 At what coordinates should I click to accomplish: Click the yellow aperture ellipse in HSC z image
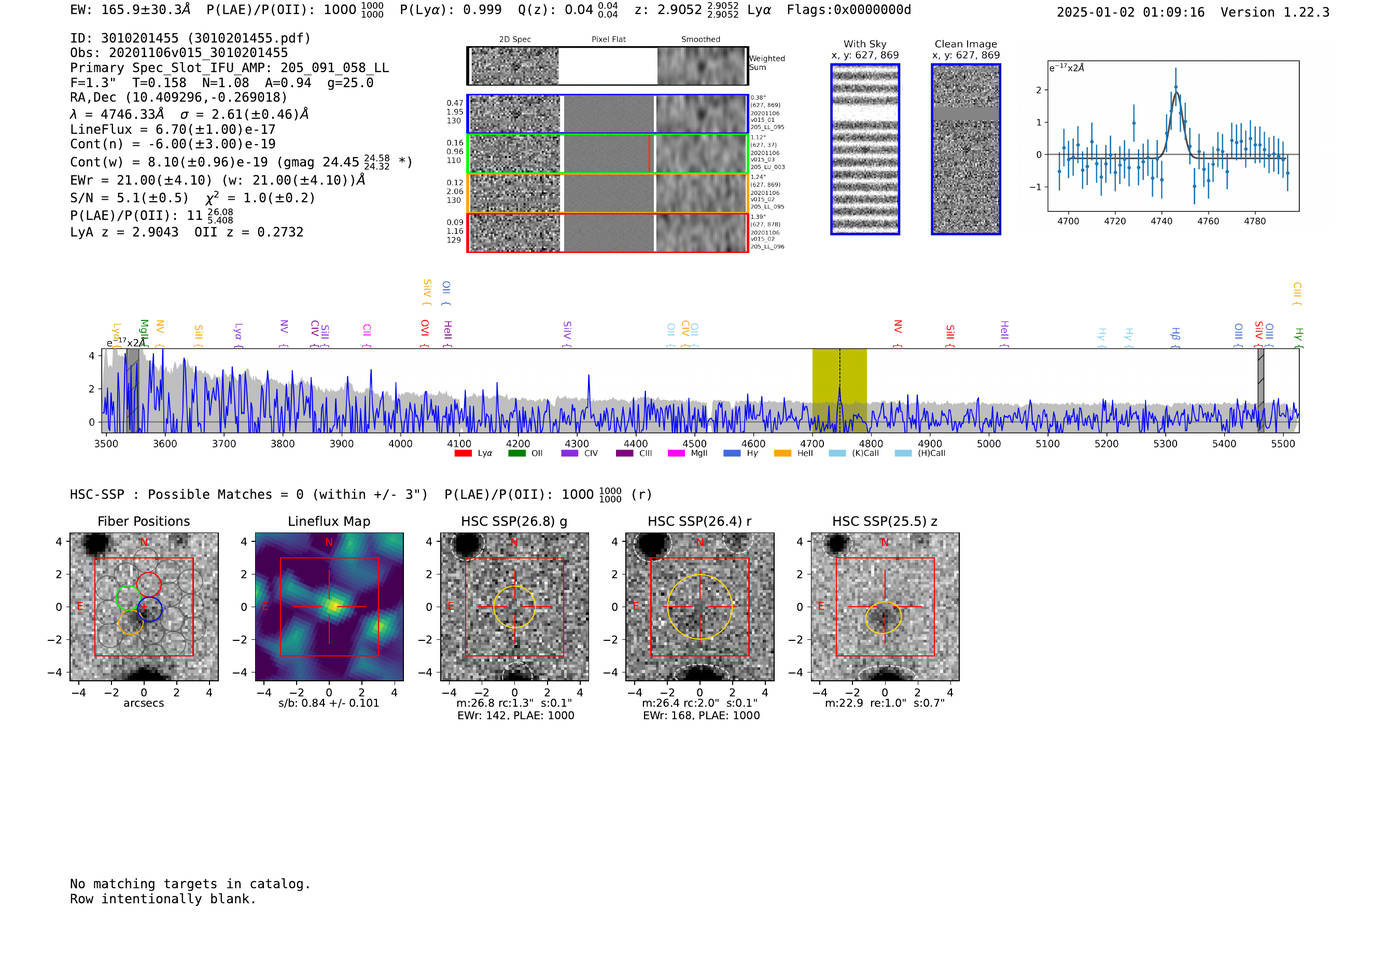[x=883, y=617]
